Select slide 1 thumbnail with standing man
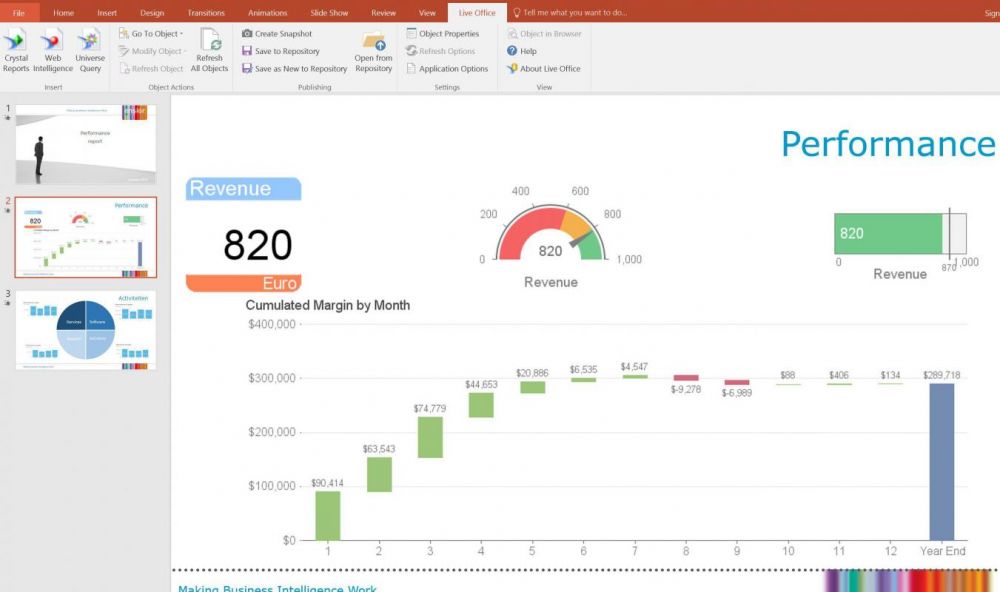 [85, 145]
